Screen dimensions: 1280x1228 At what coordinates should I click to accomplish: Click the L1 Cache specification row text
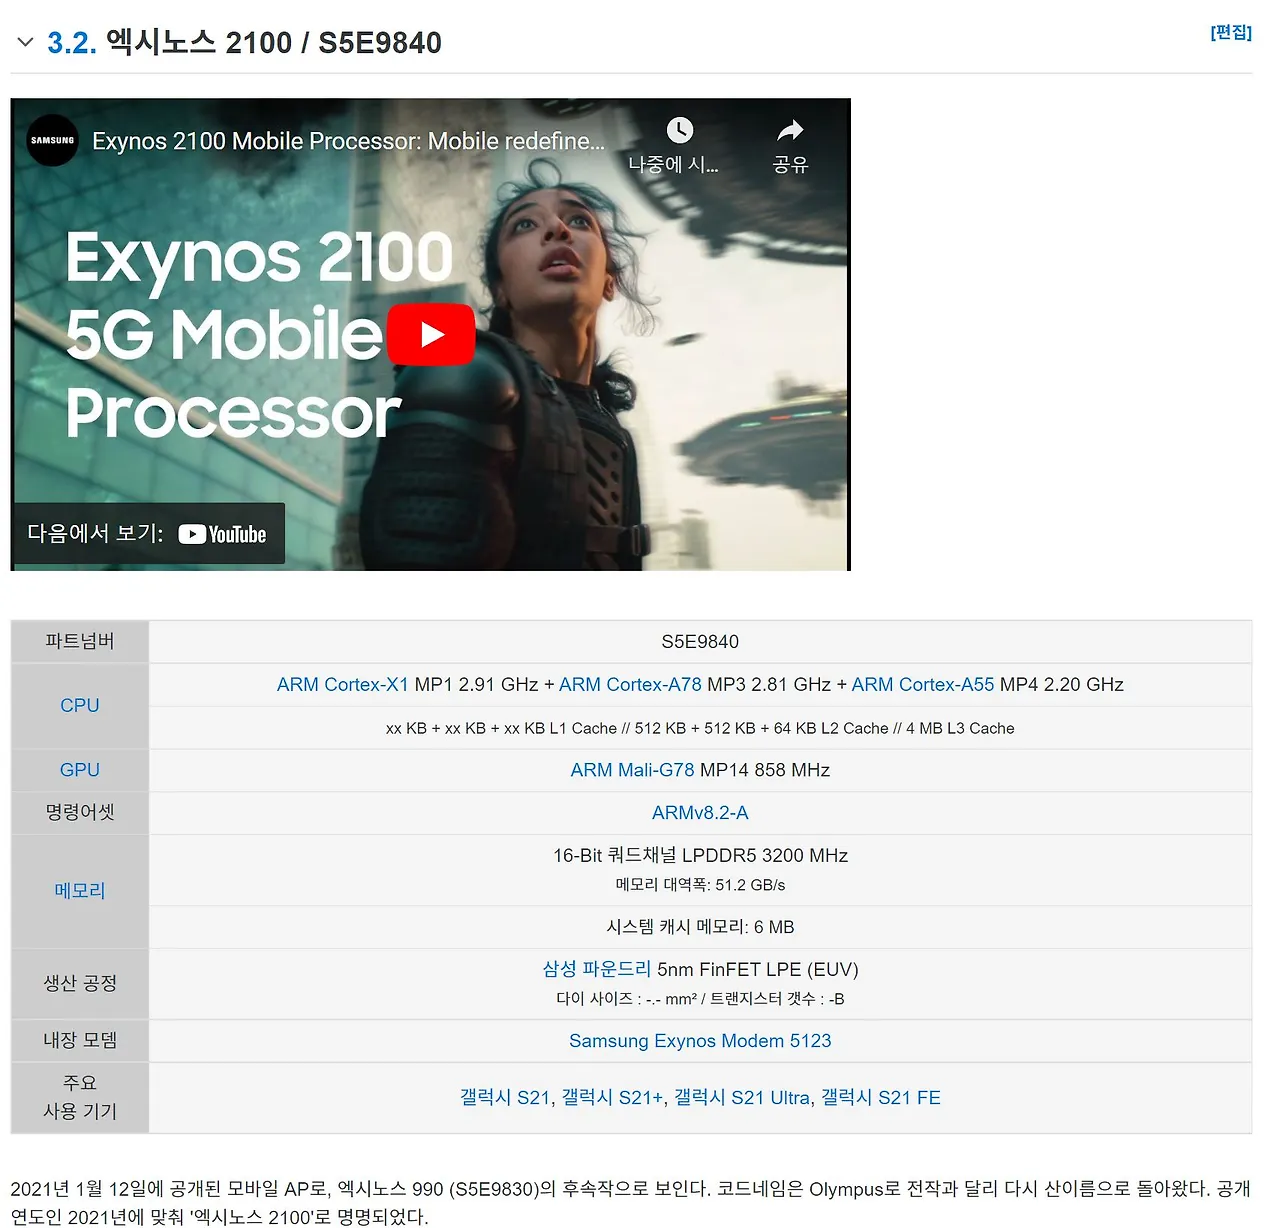(700, 729)
